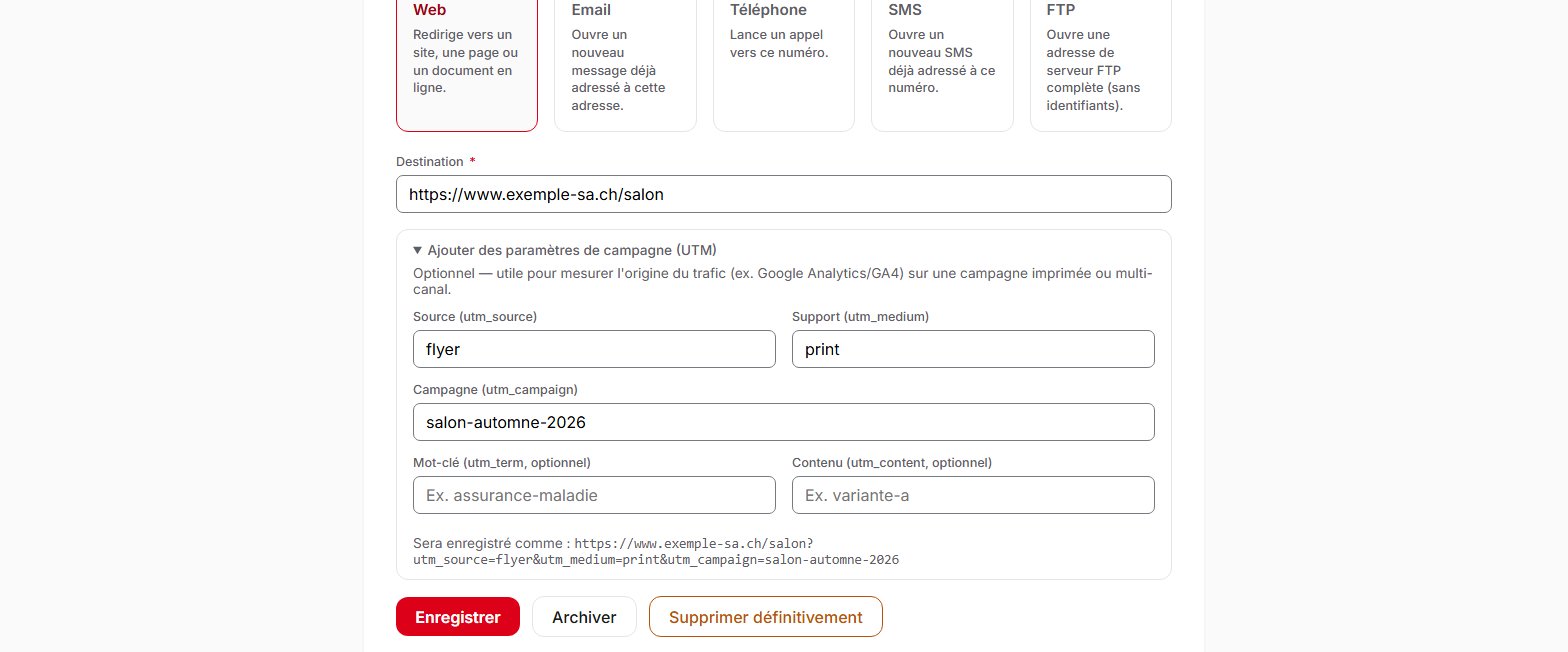Click the 'Mot-clé (utm_term, optionnel)' label
This screenshot has width=1568, height=652.
502,462
